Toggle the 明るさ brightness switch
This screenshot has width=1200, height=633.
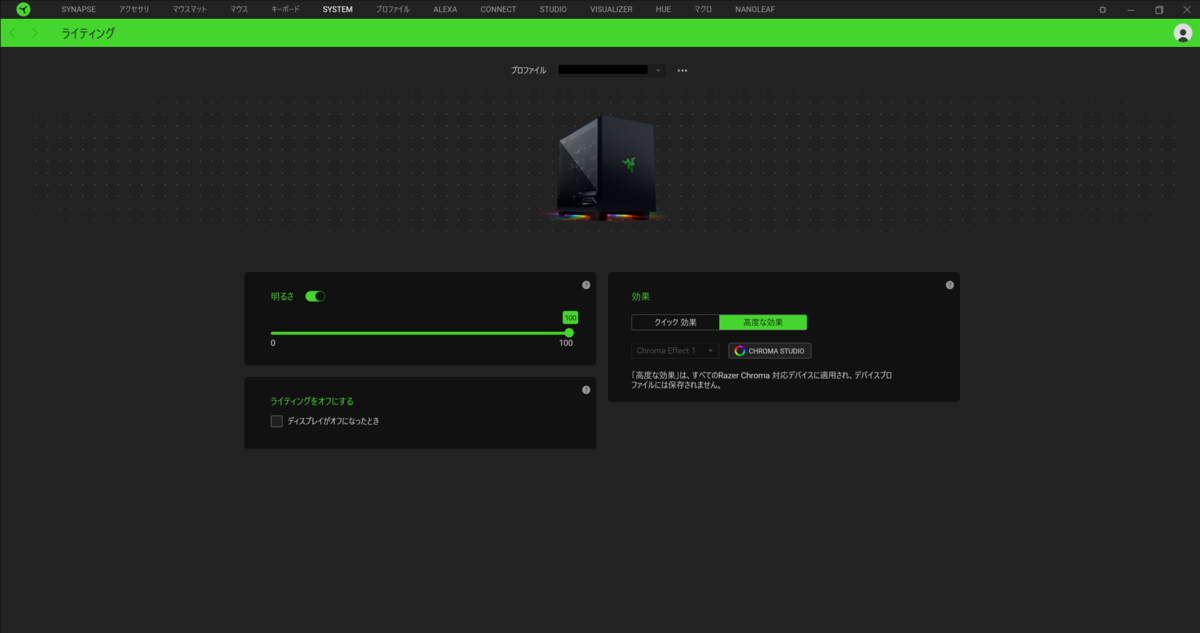tap(315, 296)
